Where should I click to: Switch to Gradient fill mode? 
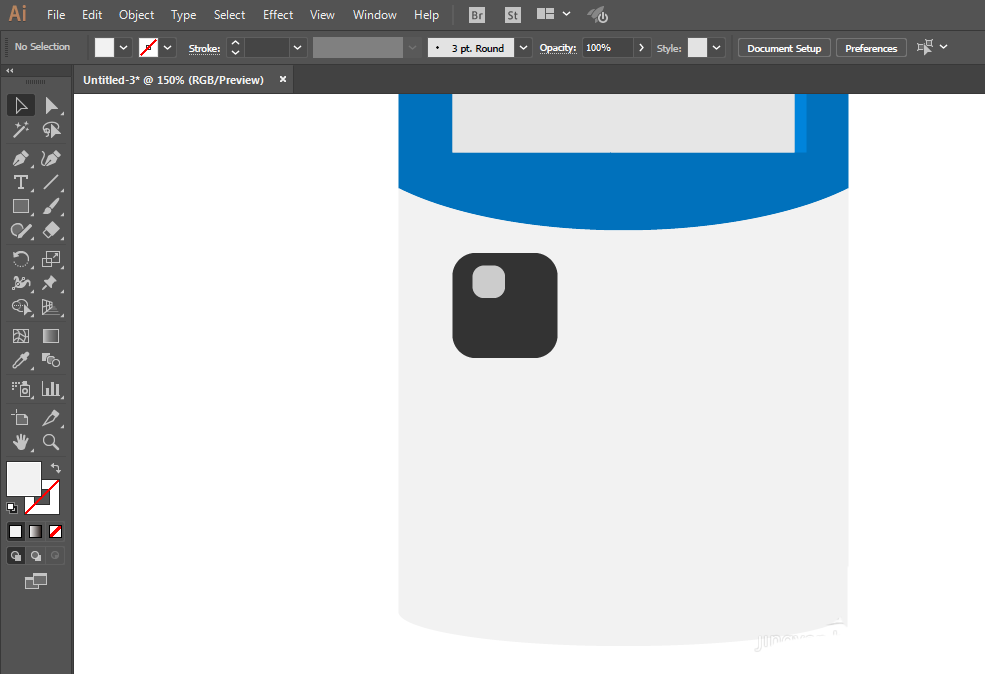pos(36,531)
